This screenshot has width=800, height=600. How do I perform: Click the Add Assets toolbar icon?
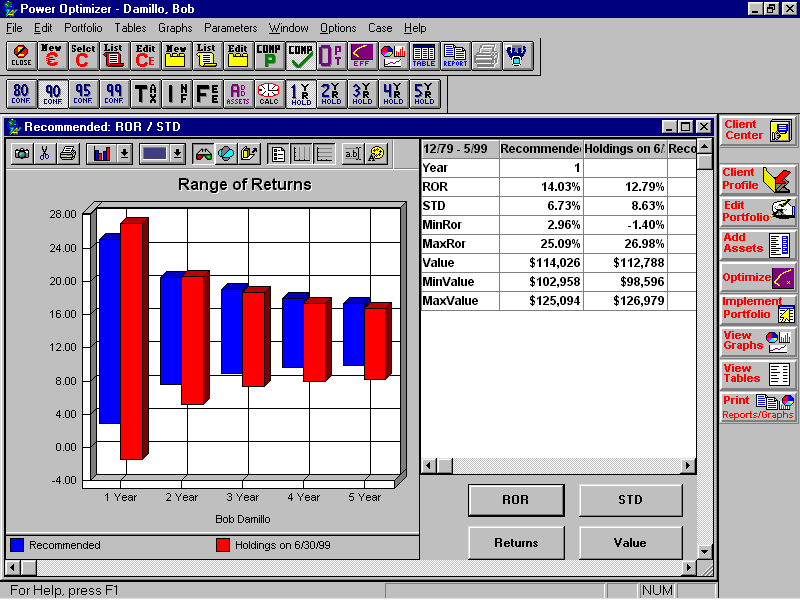237,94
